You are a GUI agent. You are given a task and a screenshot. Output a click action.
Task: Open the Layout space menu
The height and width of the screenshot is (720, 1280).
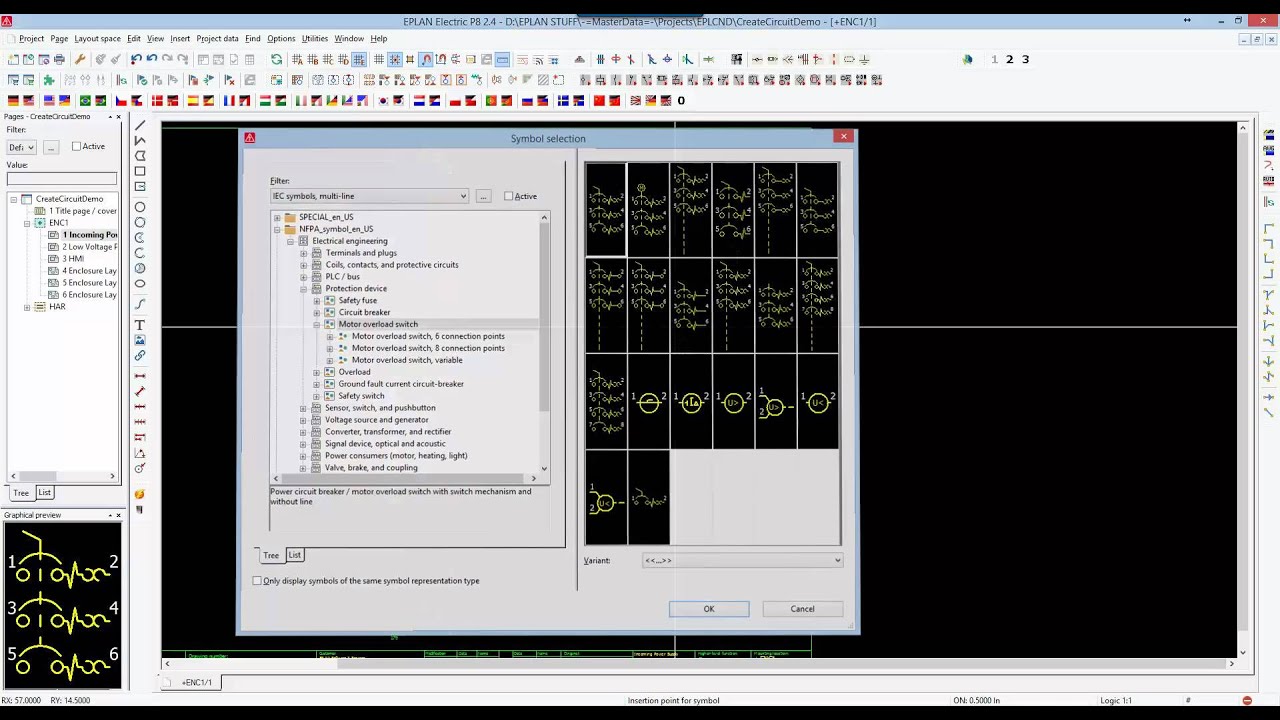tap(97, 39)
